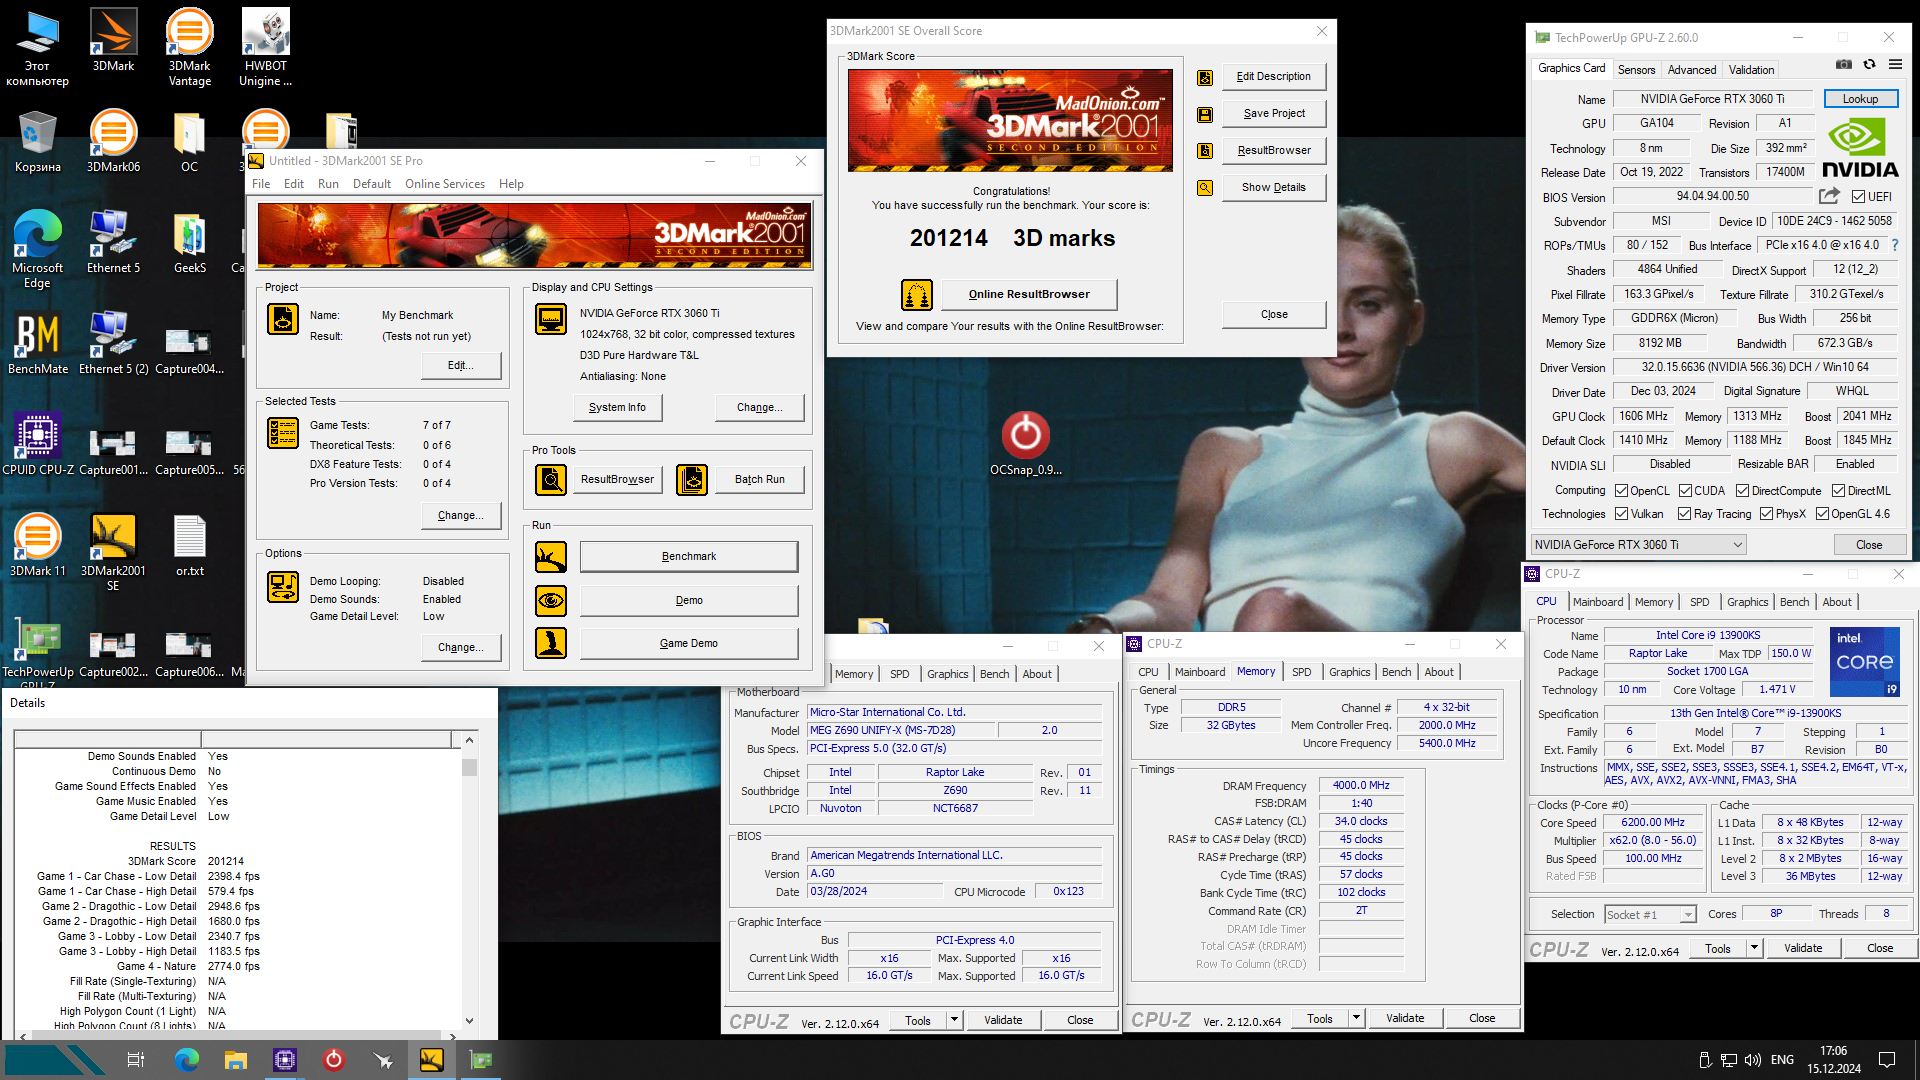Toggle the Vulkan checkbox in GPU-Z

[x=1621, y=514]
